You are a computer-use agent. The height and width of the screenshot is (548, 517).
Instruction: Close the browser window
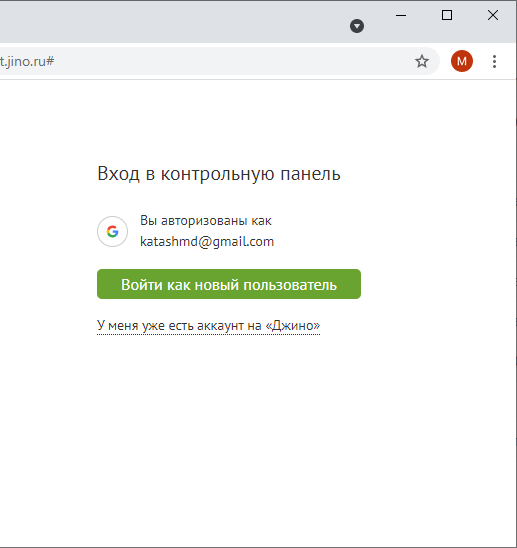(x=493, y=15)
